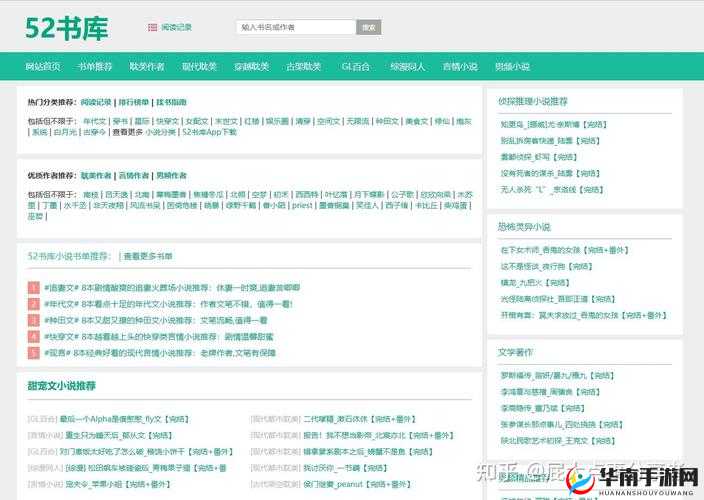Open the 美食文 category link

coord(417,121)
